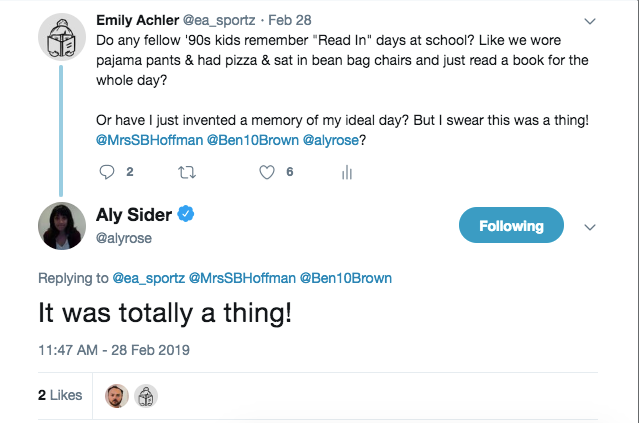The height and width of the screenshot is (423, 639).
Task: Open the chevron menu beside Following
Action: tap(590, 227)
